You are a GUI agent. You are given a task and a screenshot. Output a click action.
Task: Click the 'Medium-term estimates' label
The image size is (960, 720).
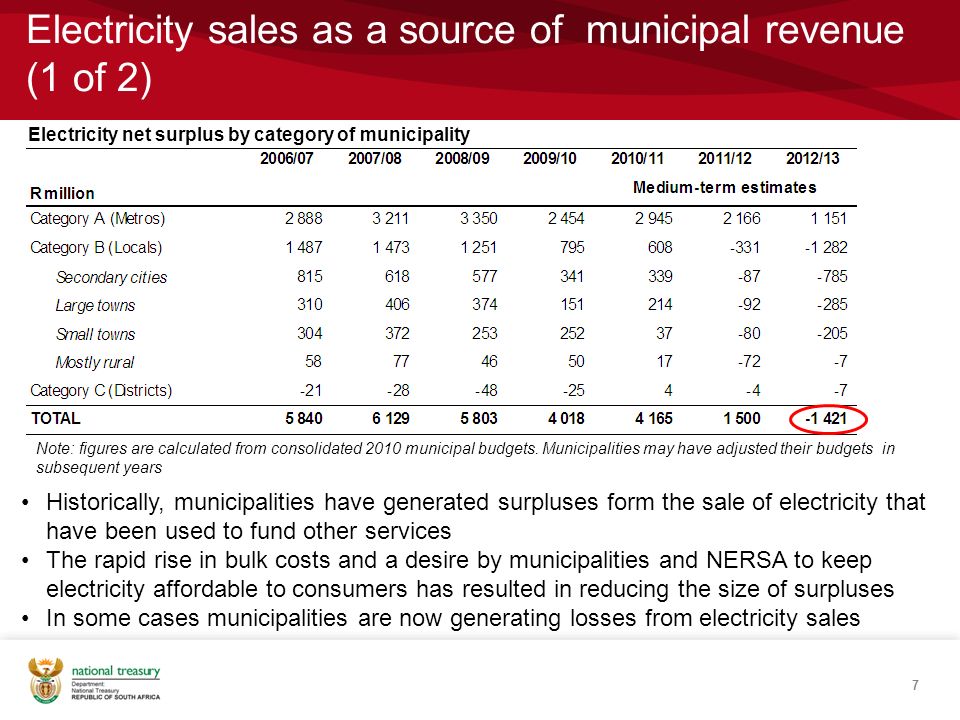click(x=725, y=187)
